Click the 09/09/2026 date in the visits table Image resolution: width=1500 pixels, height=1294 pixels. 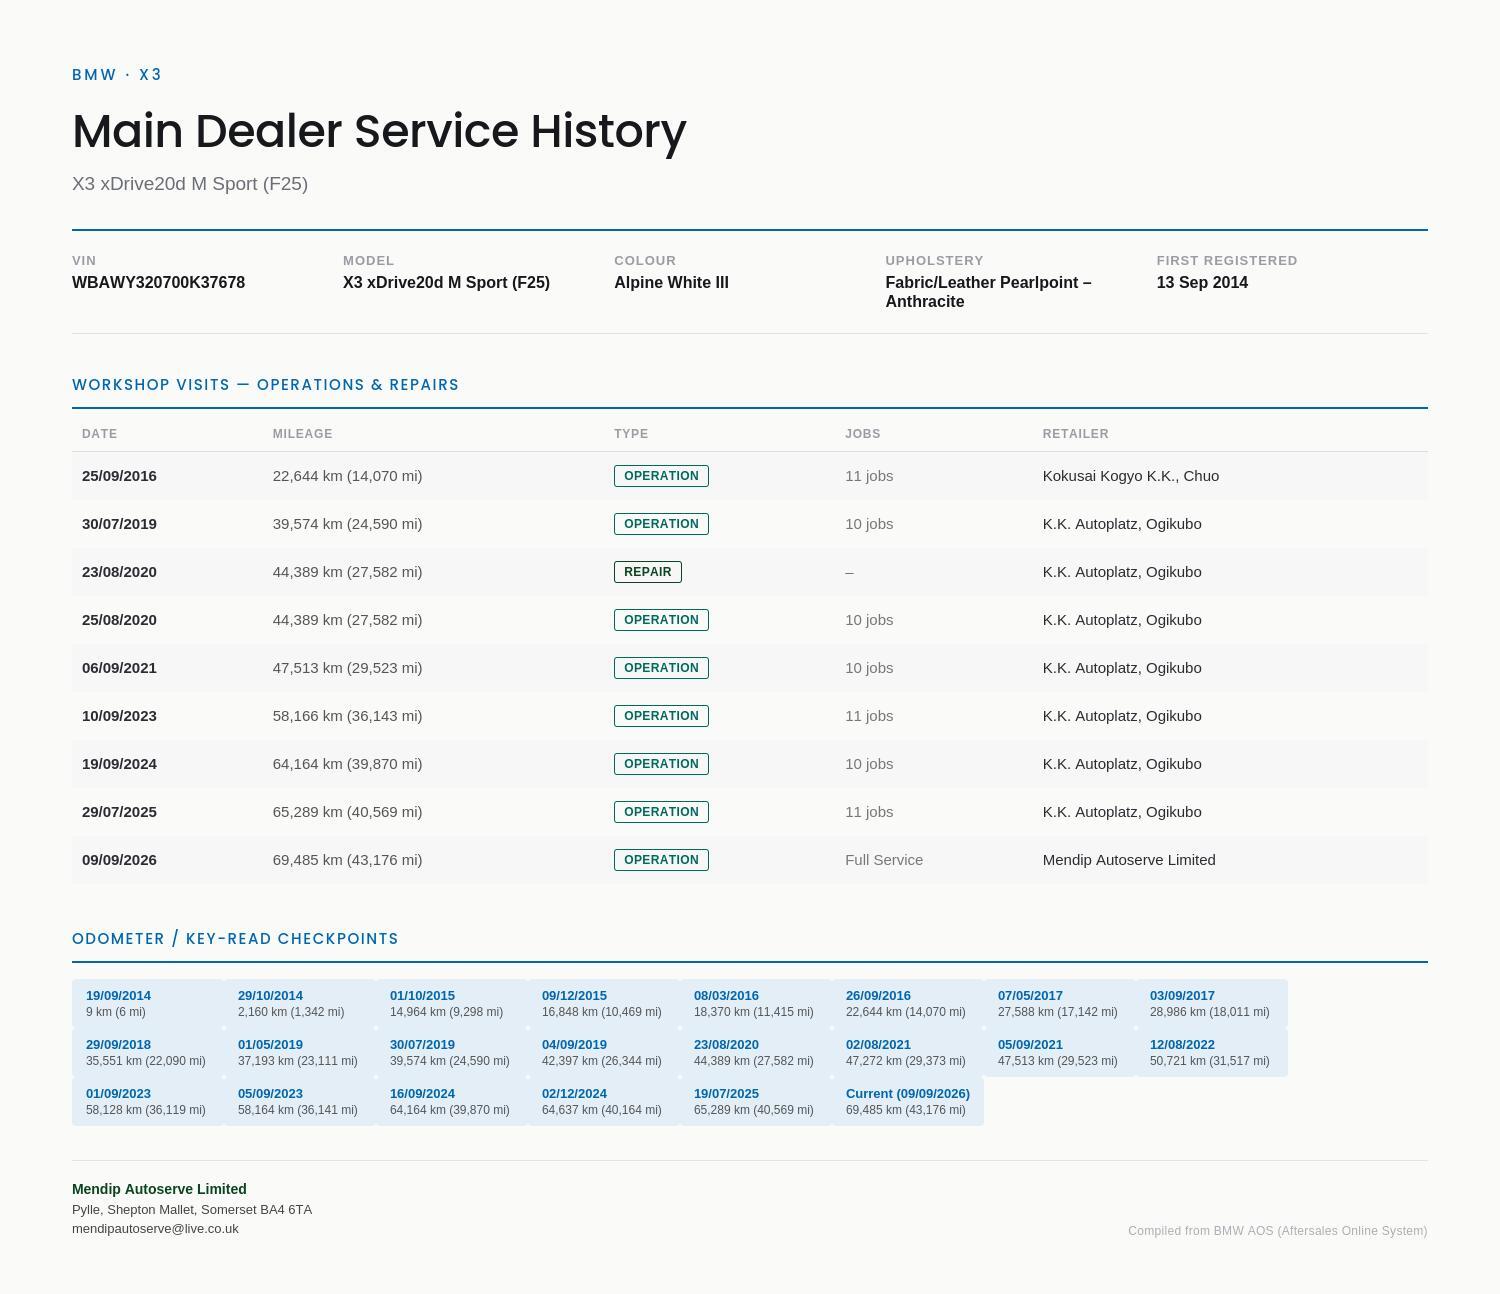click(x=119, y=860)
